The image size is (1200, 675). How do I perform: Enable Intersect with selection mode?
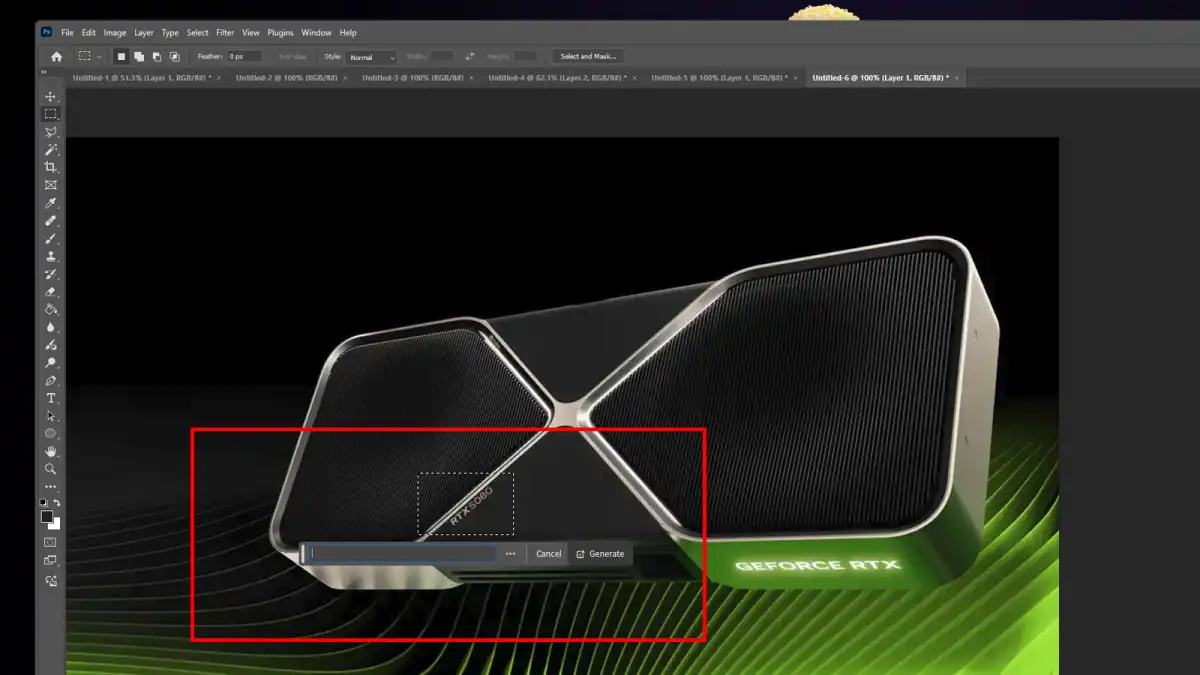coord(175,57)
